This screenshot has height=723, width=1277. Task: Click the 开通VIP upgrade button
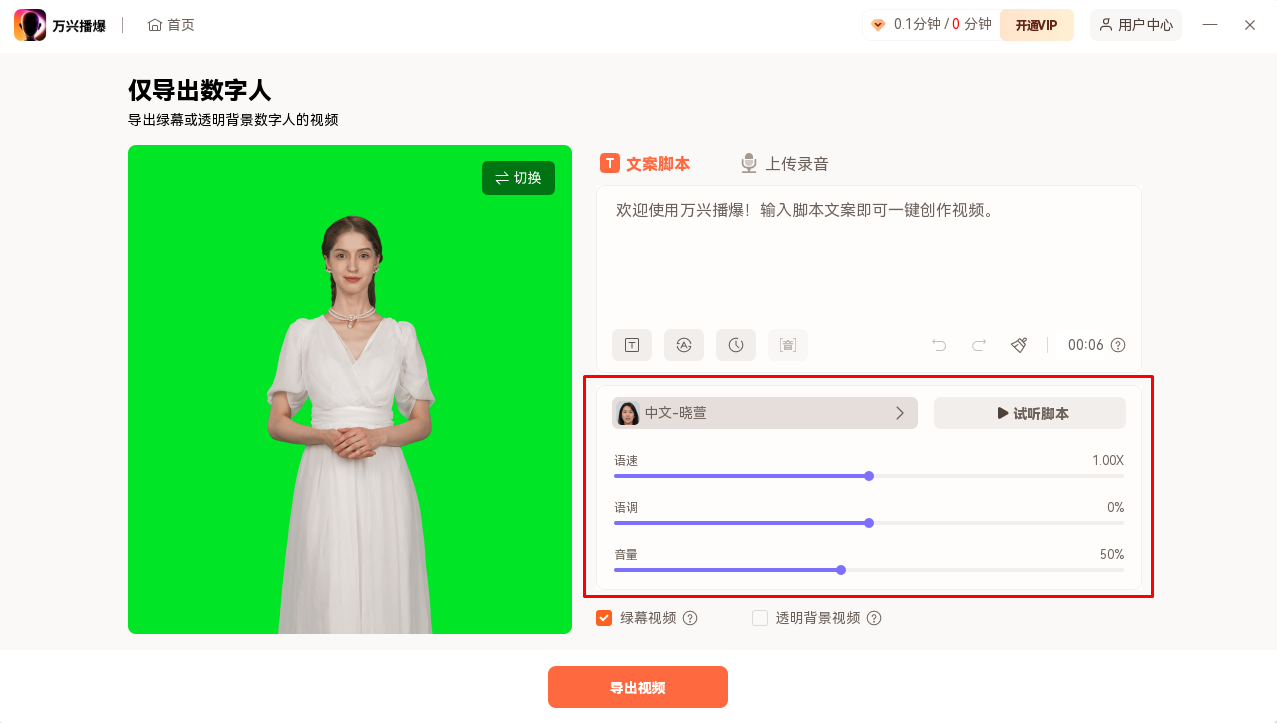[x=1036, y=24]
